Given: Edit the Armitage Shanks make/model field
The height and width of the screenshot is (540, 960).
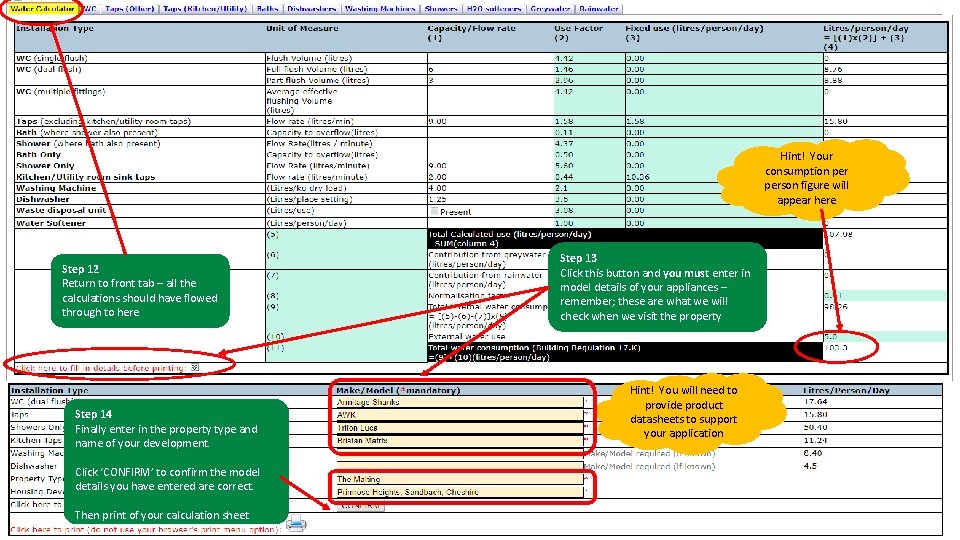Looking at the screenshot, I should (x=459, y=402).
